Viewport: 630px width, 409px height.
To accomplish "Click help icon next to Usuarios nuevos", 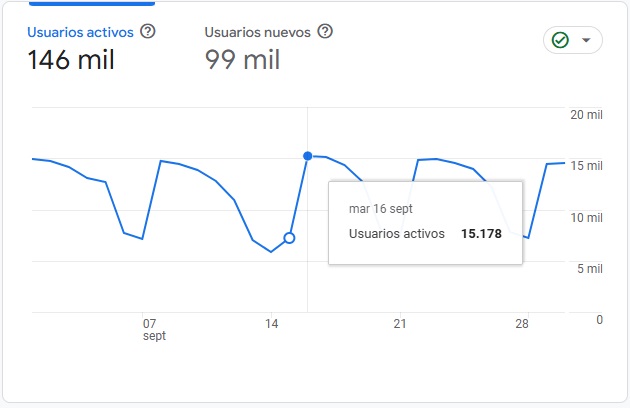I will tap(324, 32).
